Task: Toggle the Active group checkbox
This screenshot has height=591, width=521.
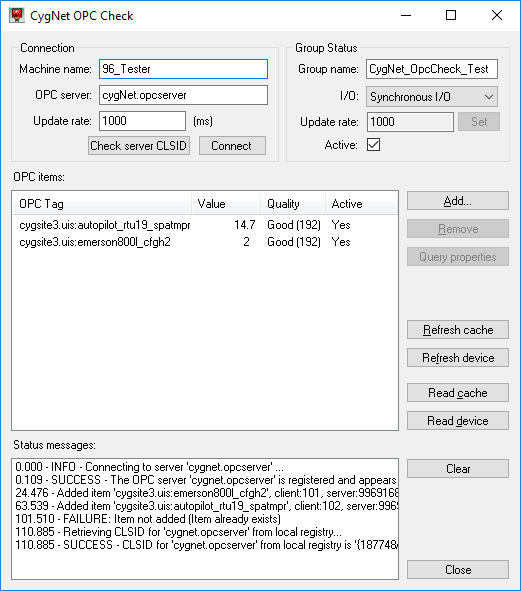Action: tap(373, 145)
